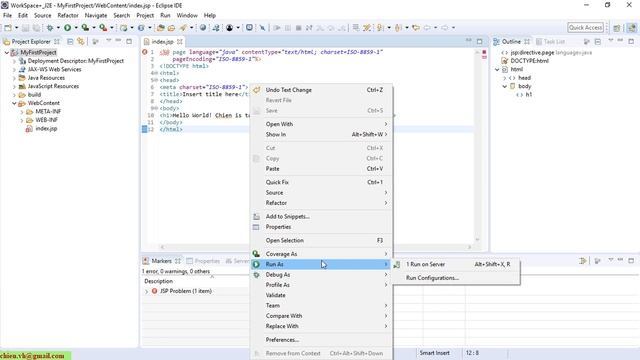Screen dimensions: 640x360
Task: Expand the META-INF folder
Action: pos(22,111)
